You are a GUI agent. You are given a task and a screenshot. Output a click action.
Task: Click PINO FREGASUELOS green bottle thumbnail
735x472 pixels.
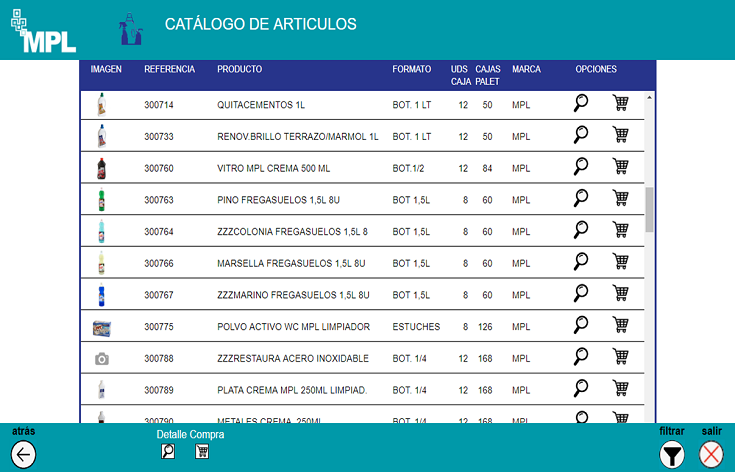(x=101, y=200)
